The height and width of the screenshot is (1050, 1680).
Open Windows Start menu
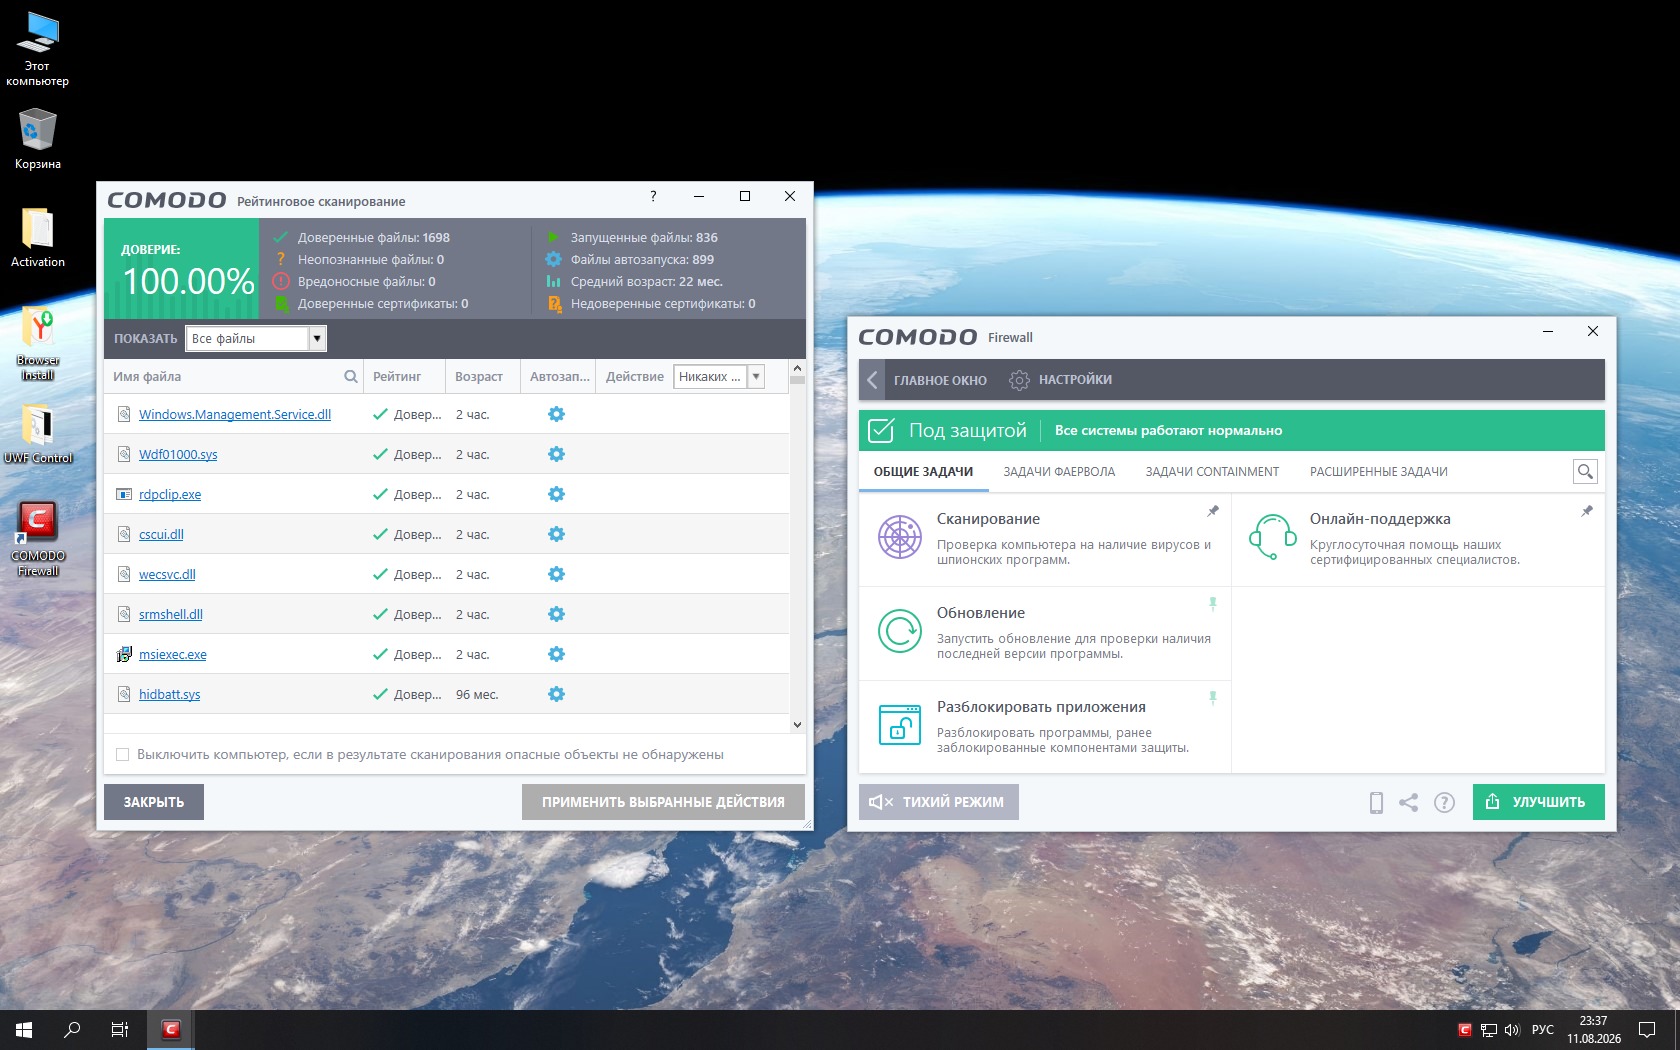click(24, 1030)
